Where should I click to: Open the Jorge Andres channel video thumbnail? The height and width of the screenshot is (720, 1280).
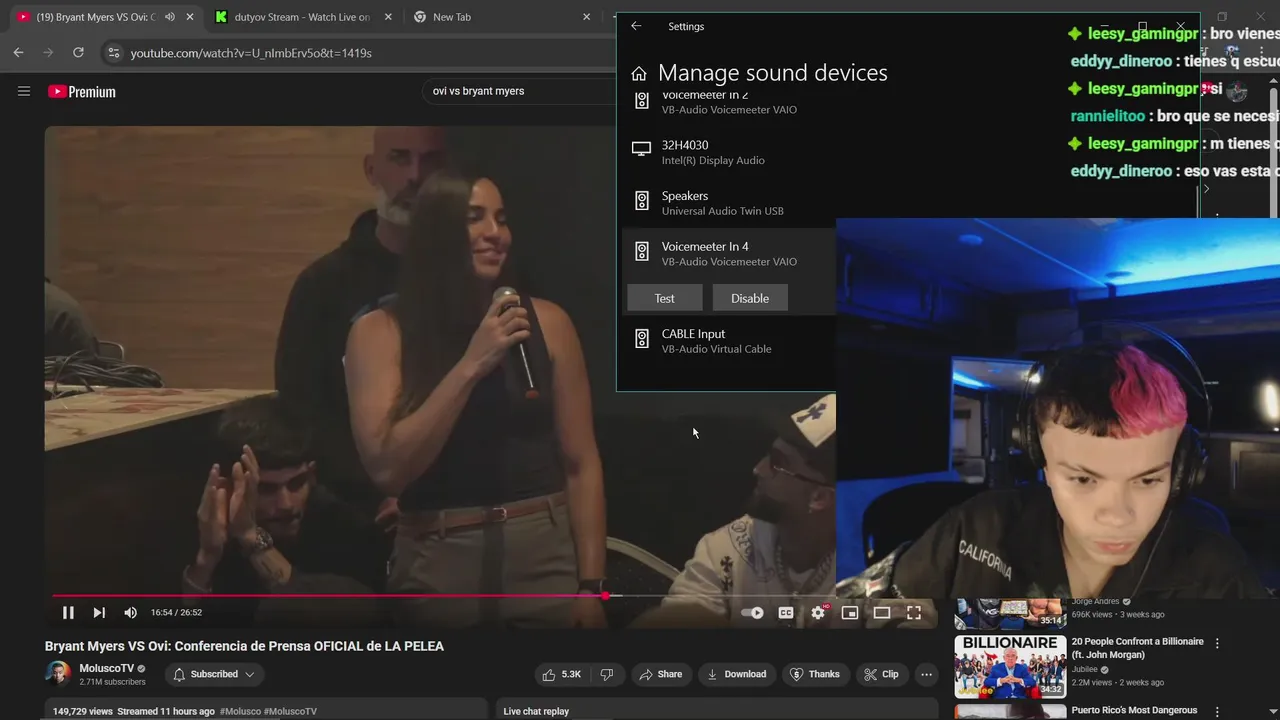pyautogui.click(x=1010, y=613)
